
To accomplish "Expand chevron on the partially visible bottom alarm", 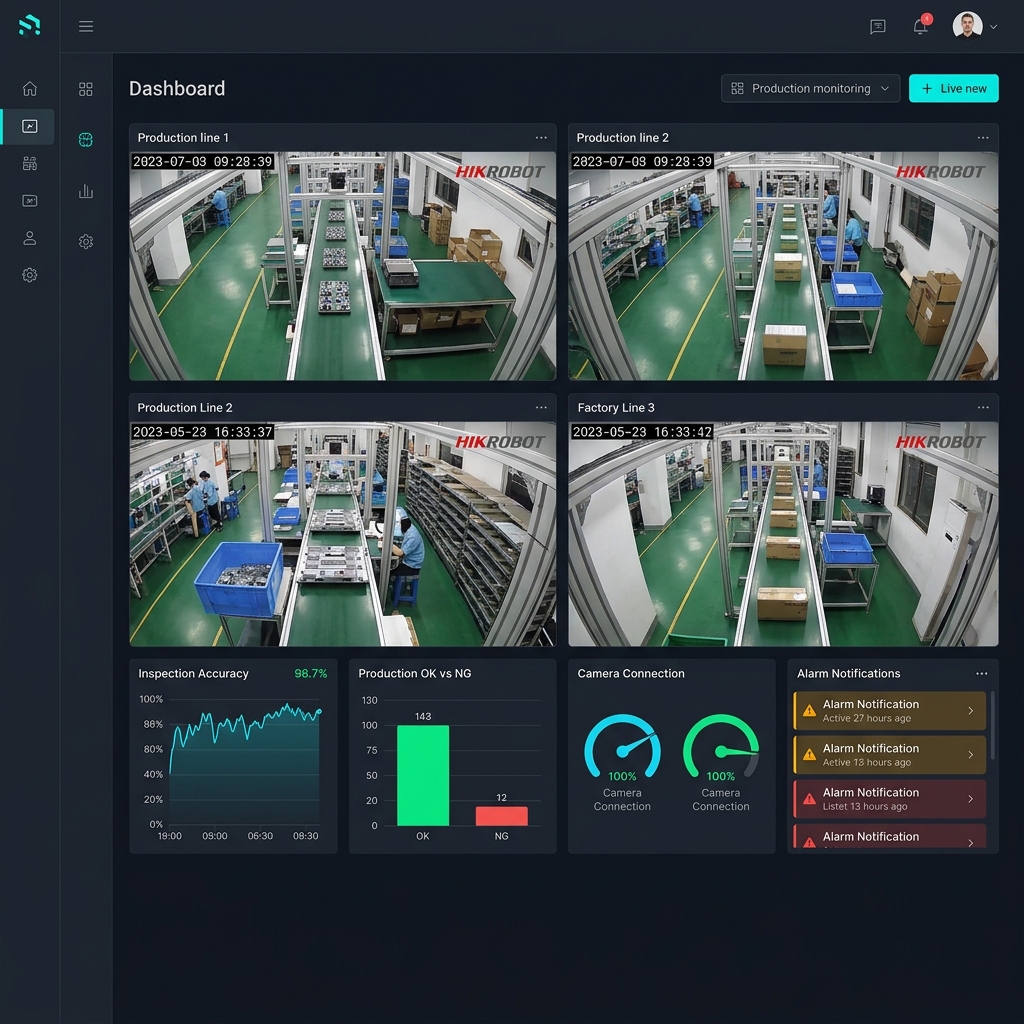I will click(x=970, y=842).
